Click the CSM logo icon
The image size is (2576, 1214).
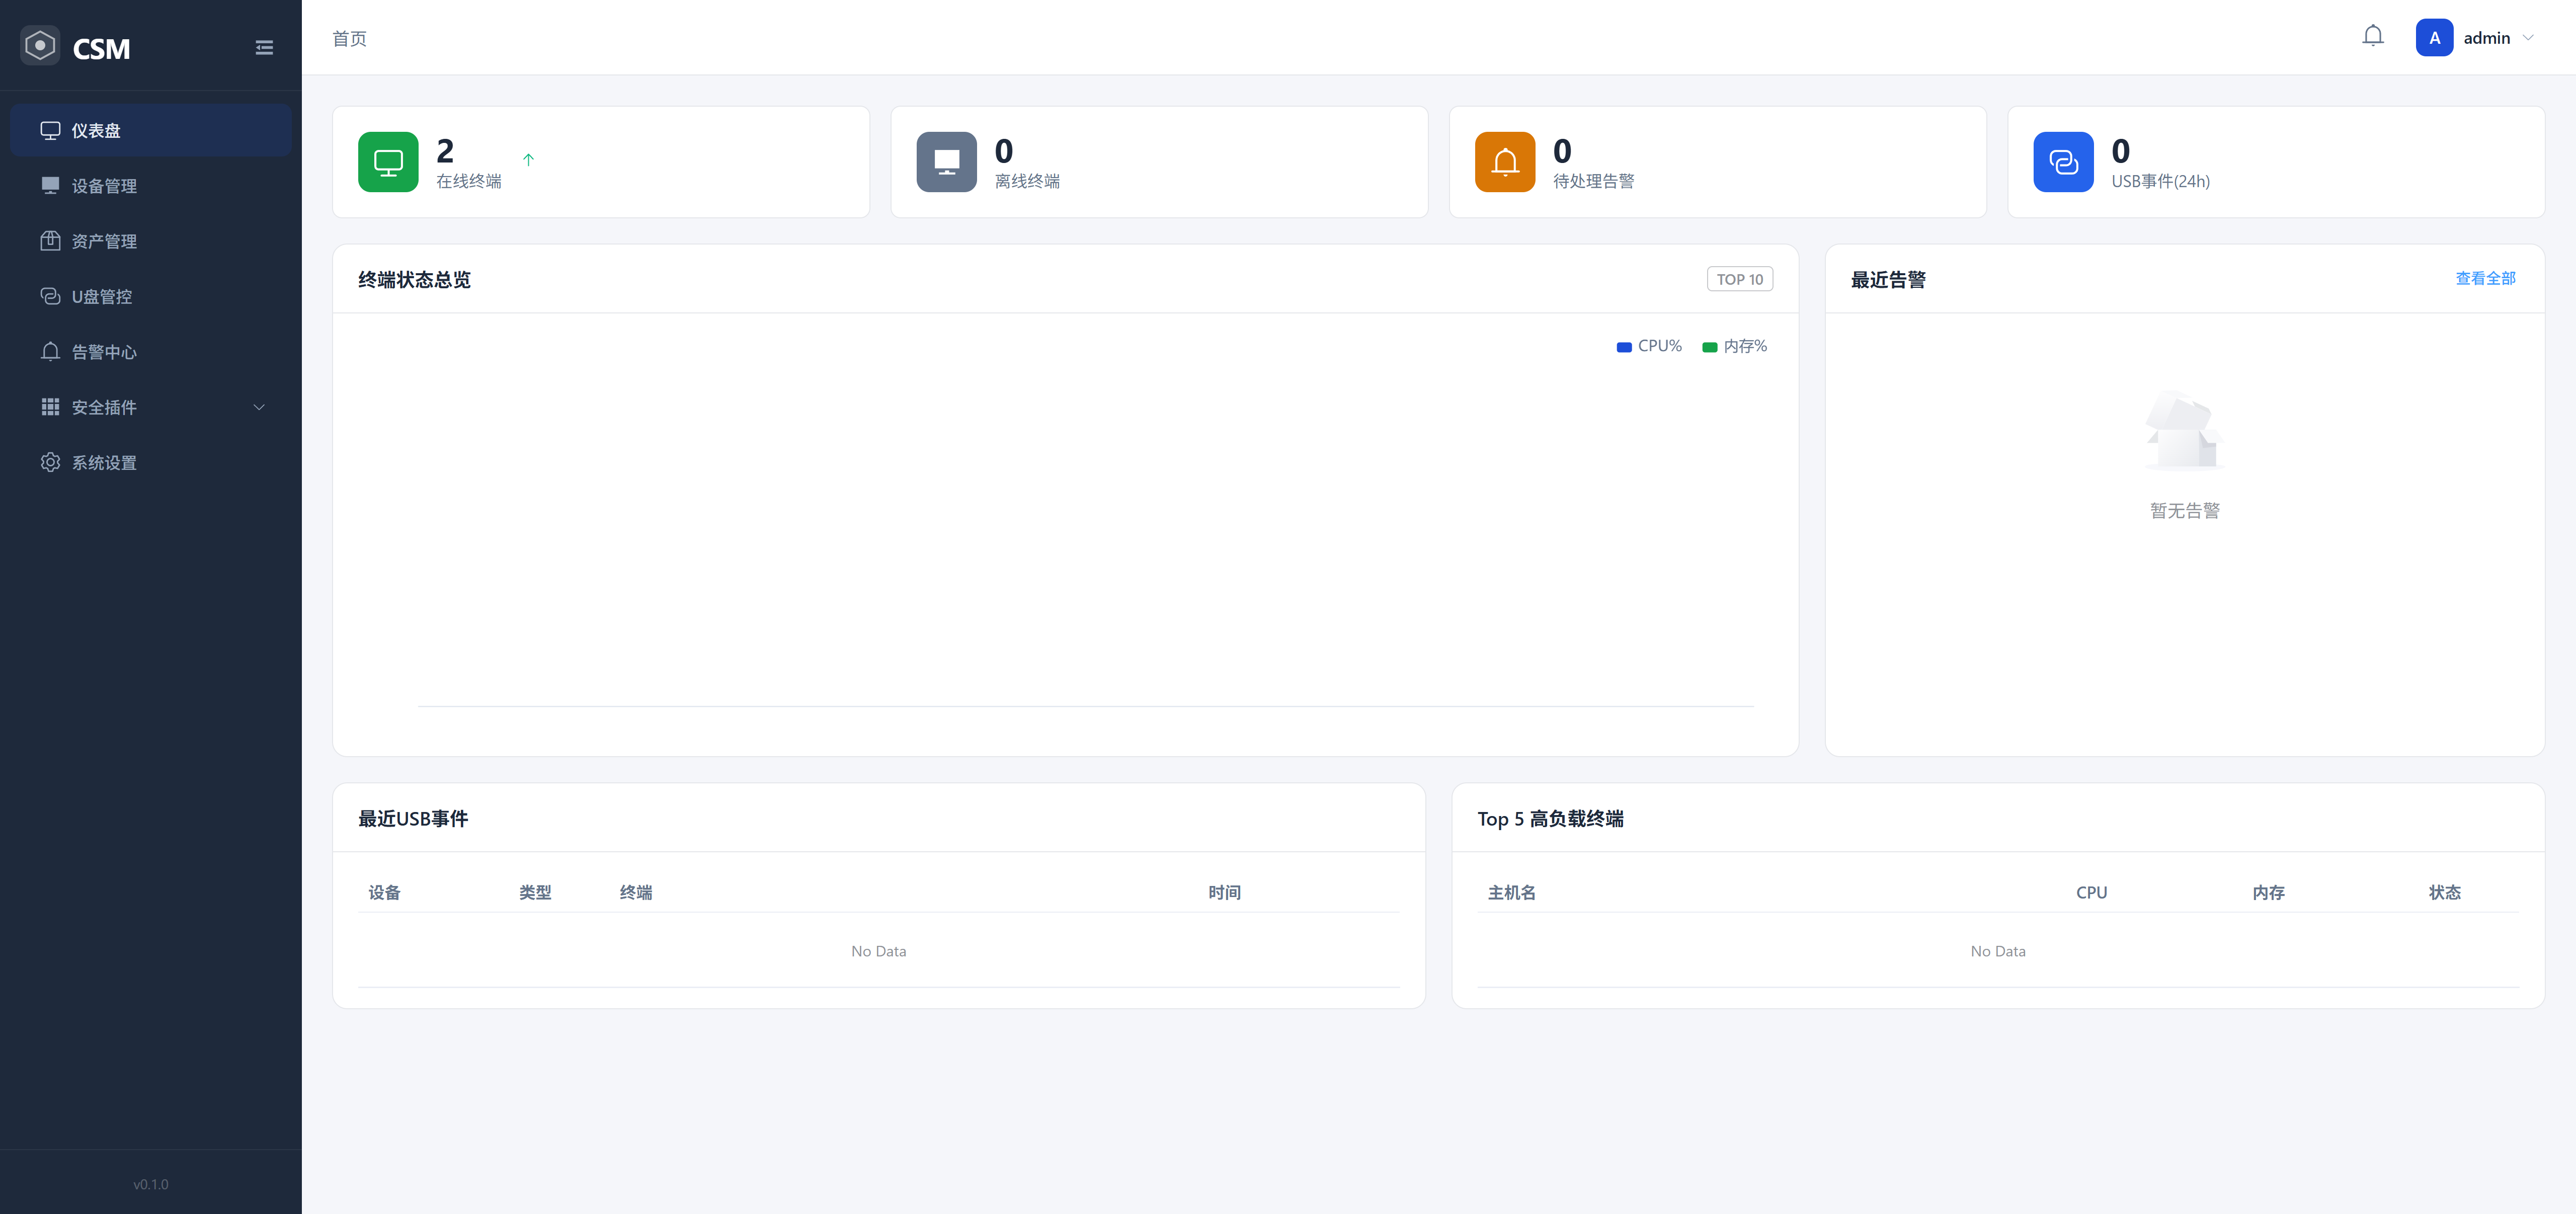(40, 46)
